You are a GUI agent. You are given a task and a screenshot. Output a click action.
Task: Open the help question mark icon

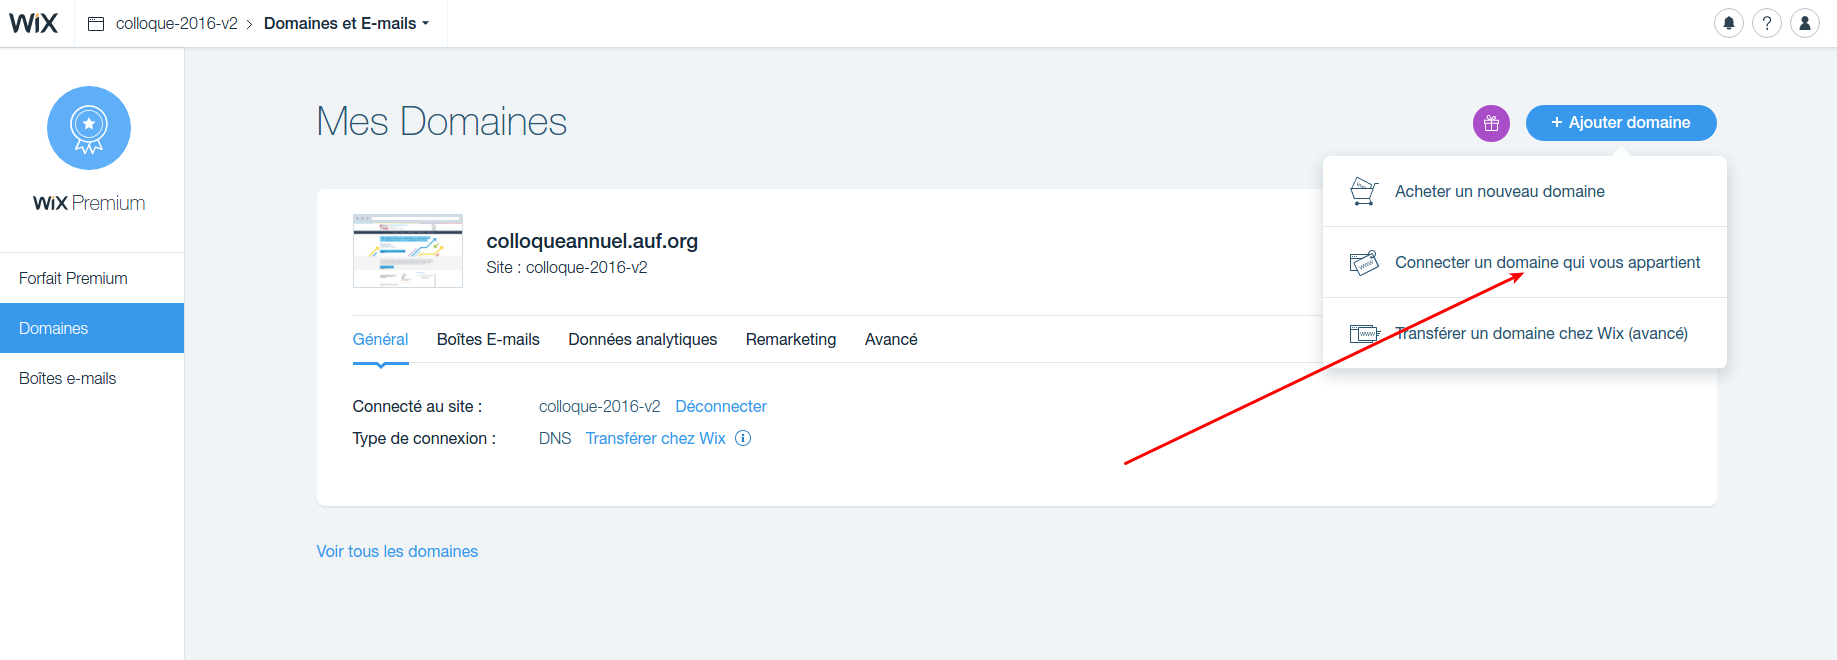click(x=1767, y=23)
